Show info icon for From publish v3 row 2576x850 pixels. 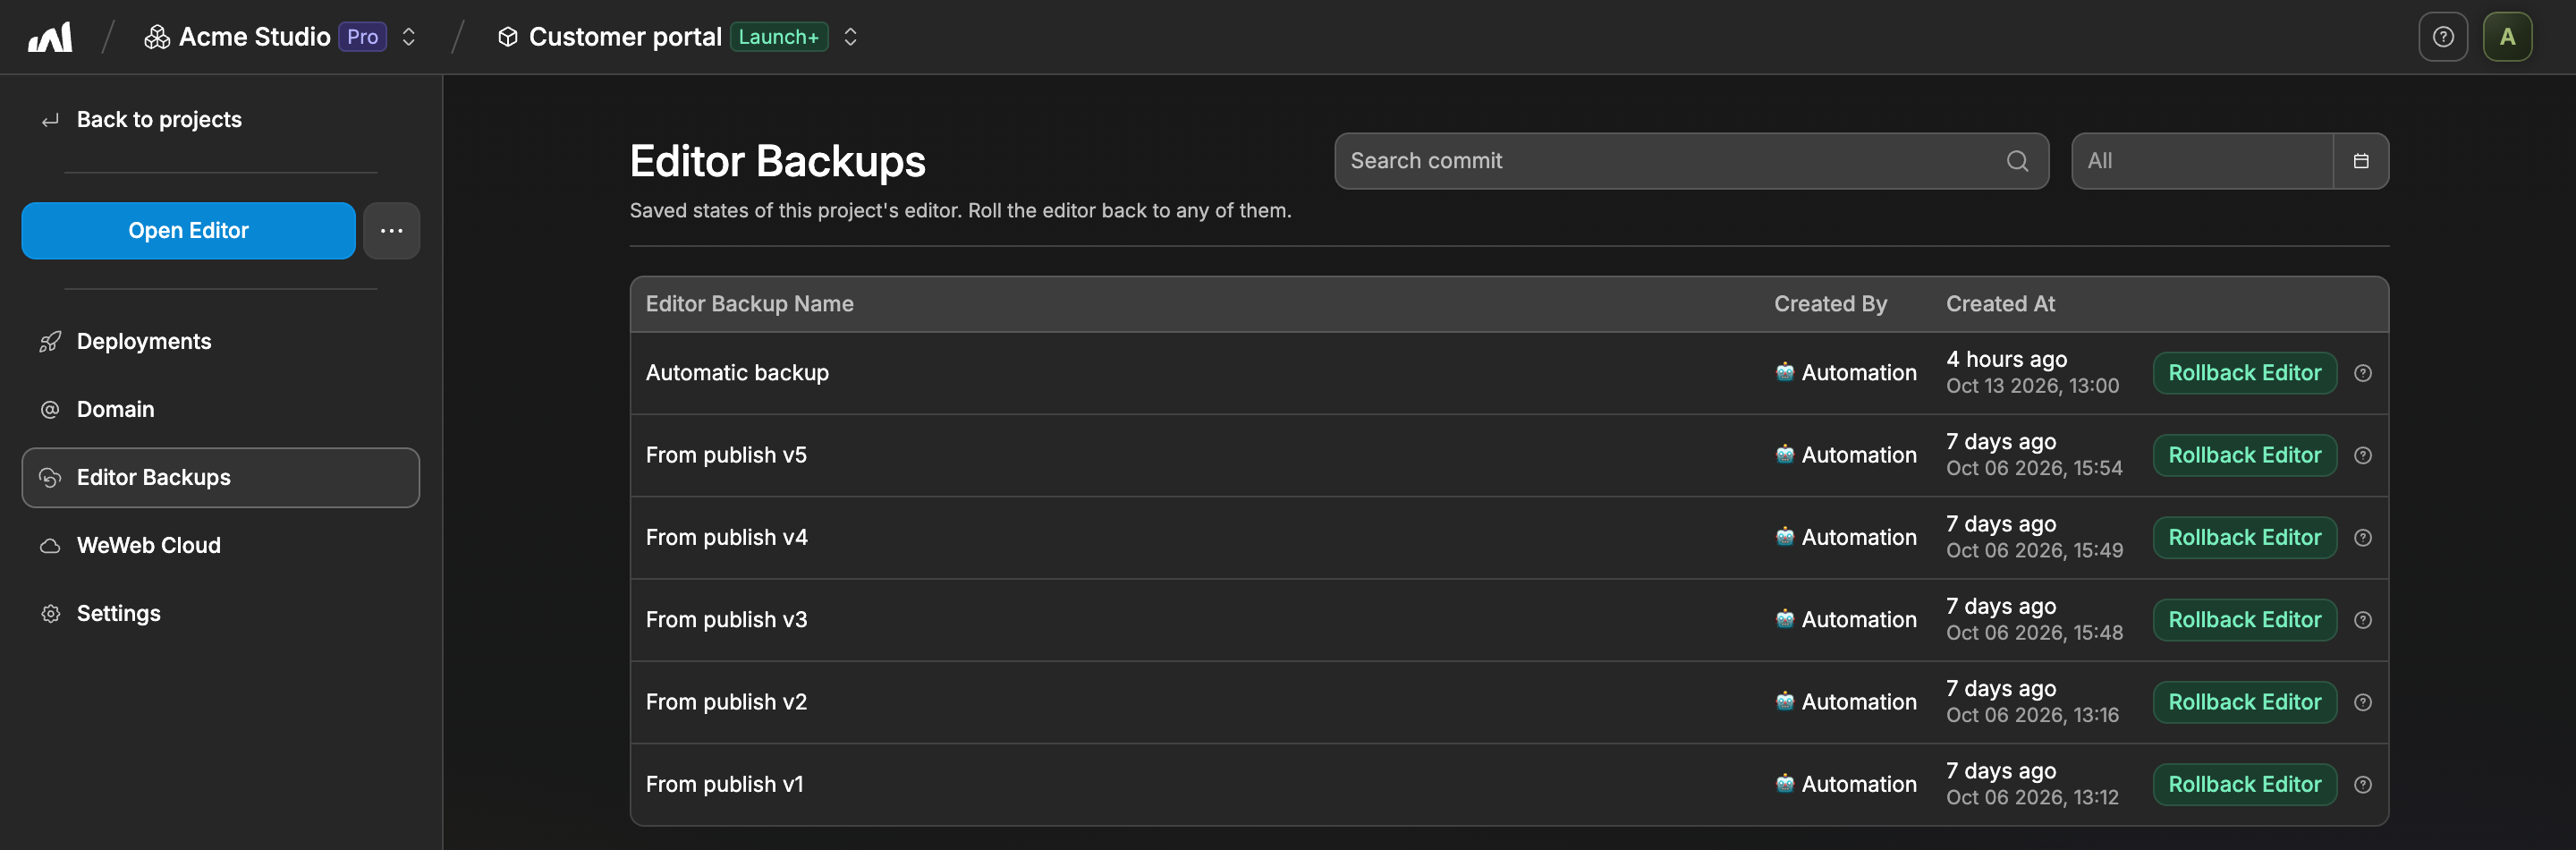pos(2363,620)
